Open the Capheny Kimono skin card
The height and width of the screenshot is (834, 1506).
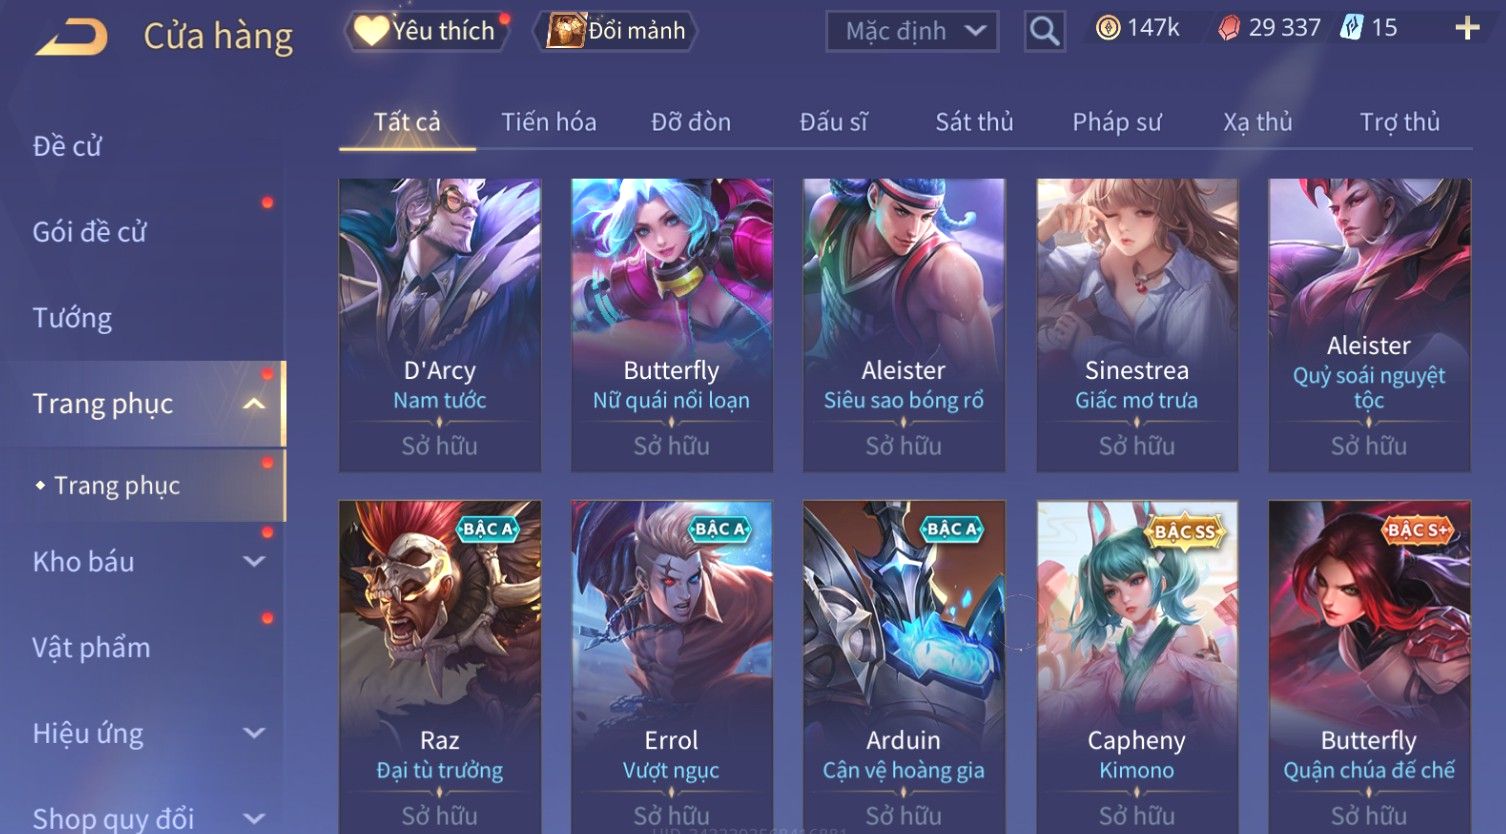(1136, 667)
